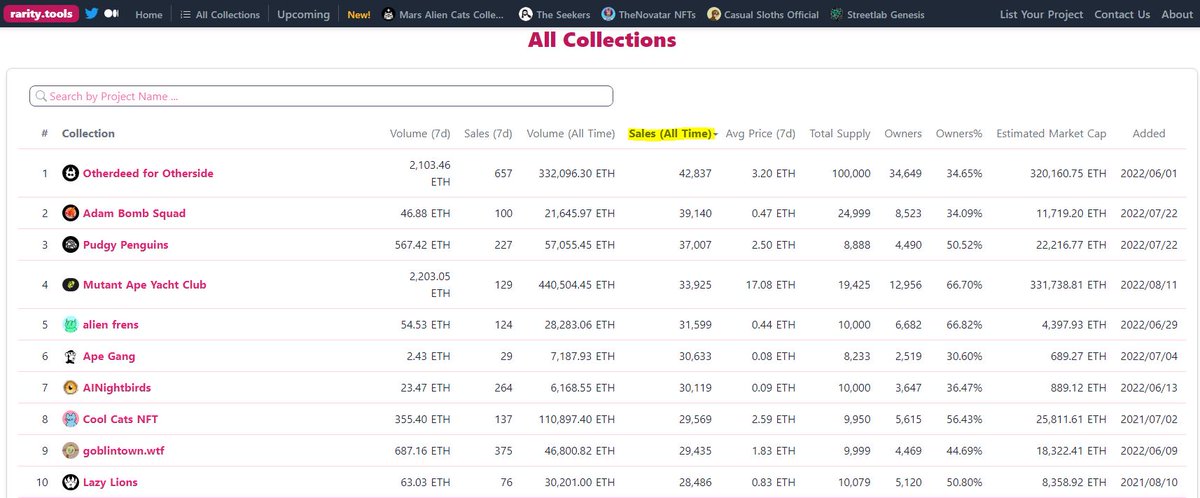Open Cool Cats NFT collection link
The height and width of the screenshot is (498, 1200).
click(121, 419)
